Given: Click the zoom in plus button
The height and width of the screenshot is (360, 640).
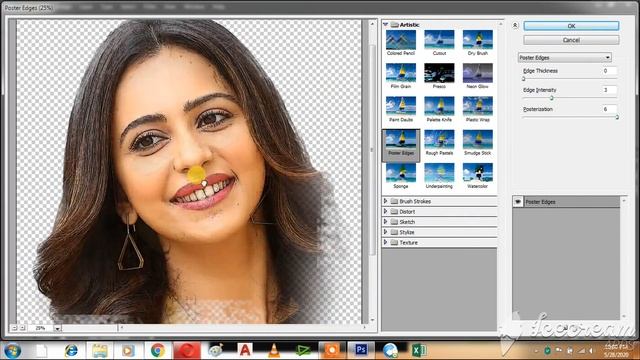Looking at the screenshot, I should click(x=22, y=328).
